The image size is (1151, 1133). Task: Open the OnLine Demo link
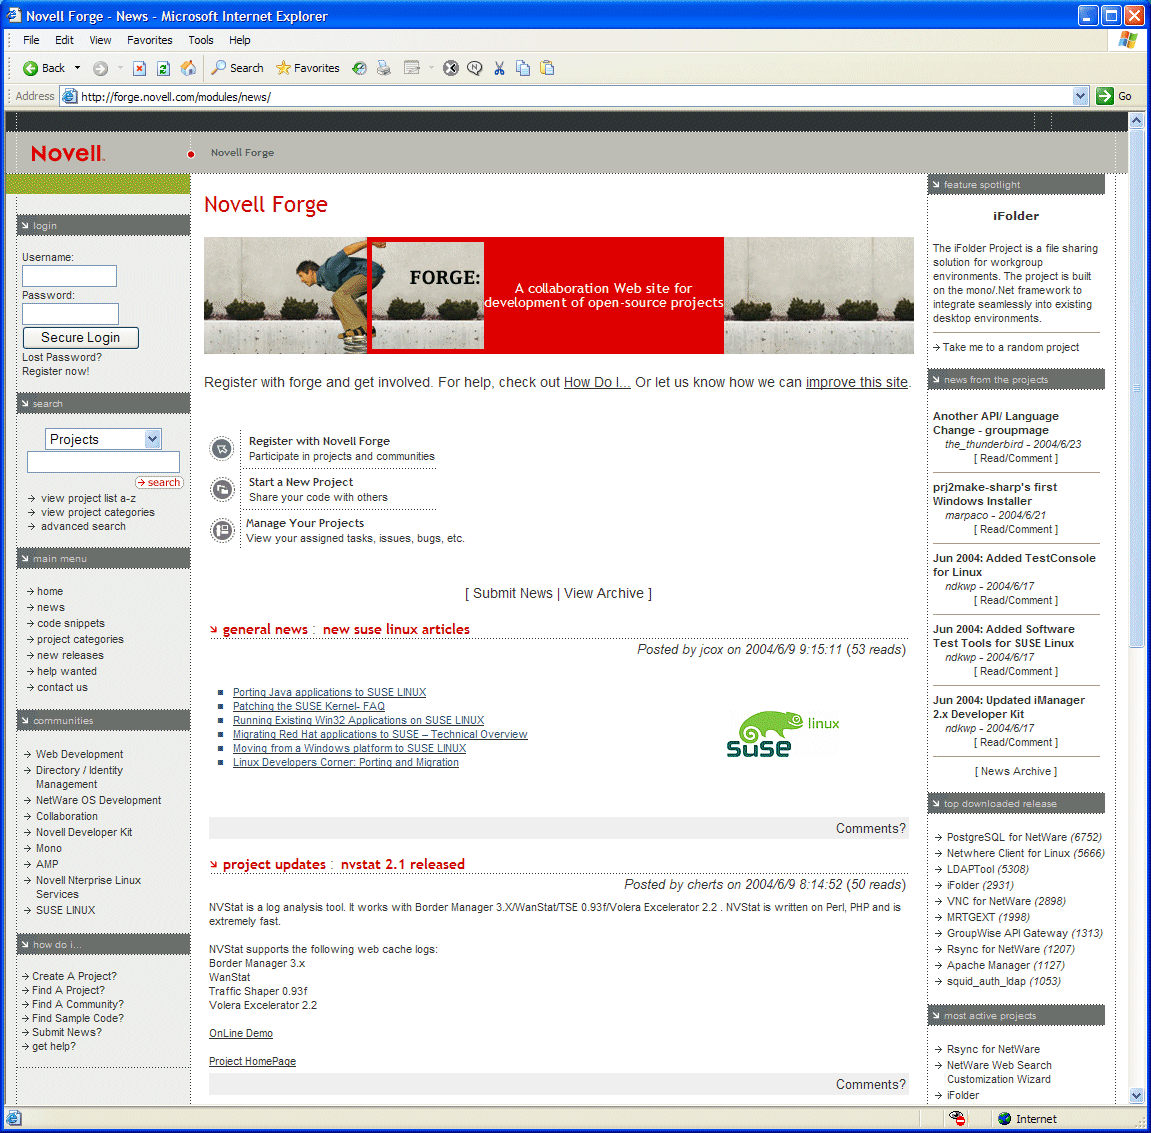[241, 1033]
